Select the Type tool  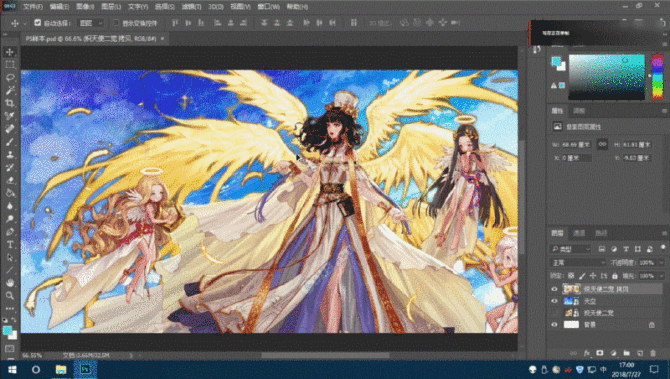coord(10,244)
